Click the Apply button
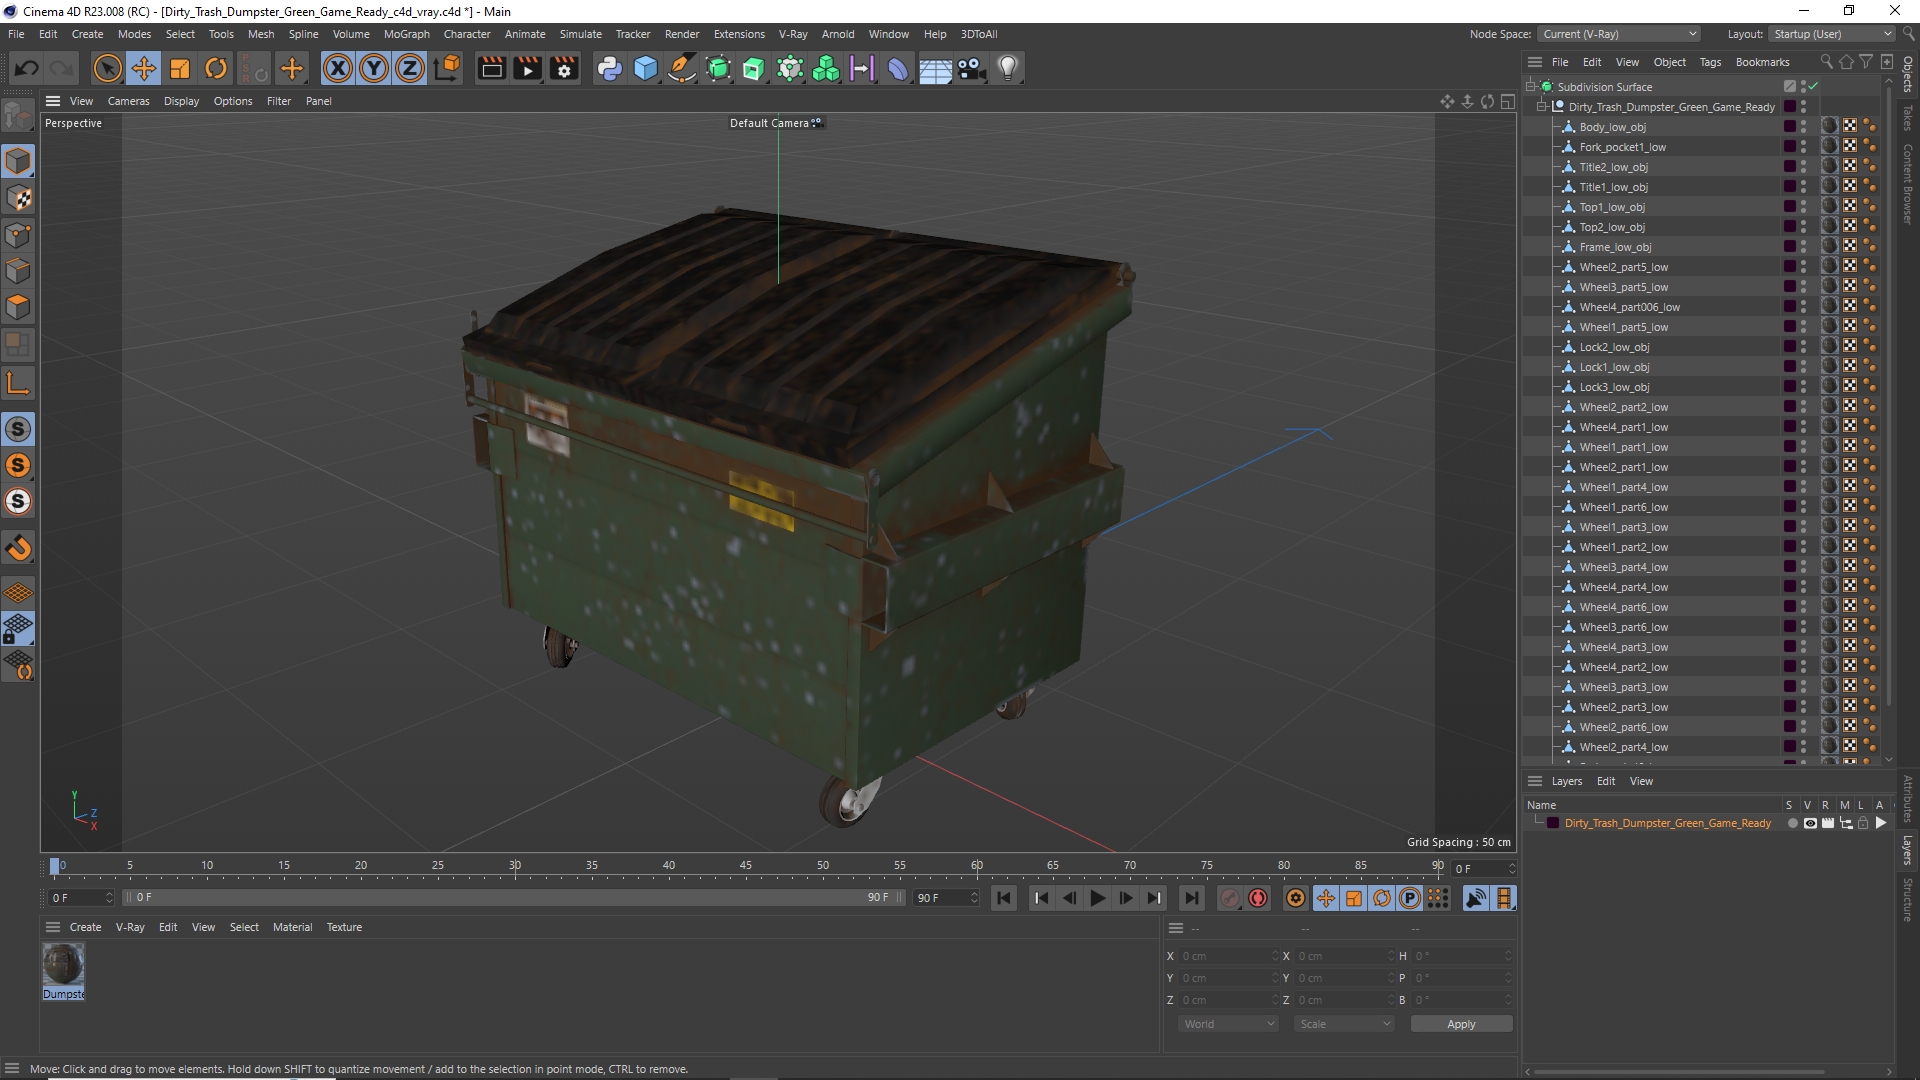The width and height of the screenshot is (1920, 1080). pos(1461,1024)
